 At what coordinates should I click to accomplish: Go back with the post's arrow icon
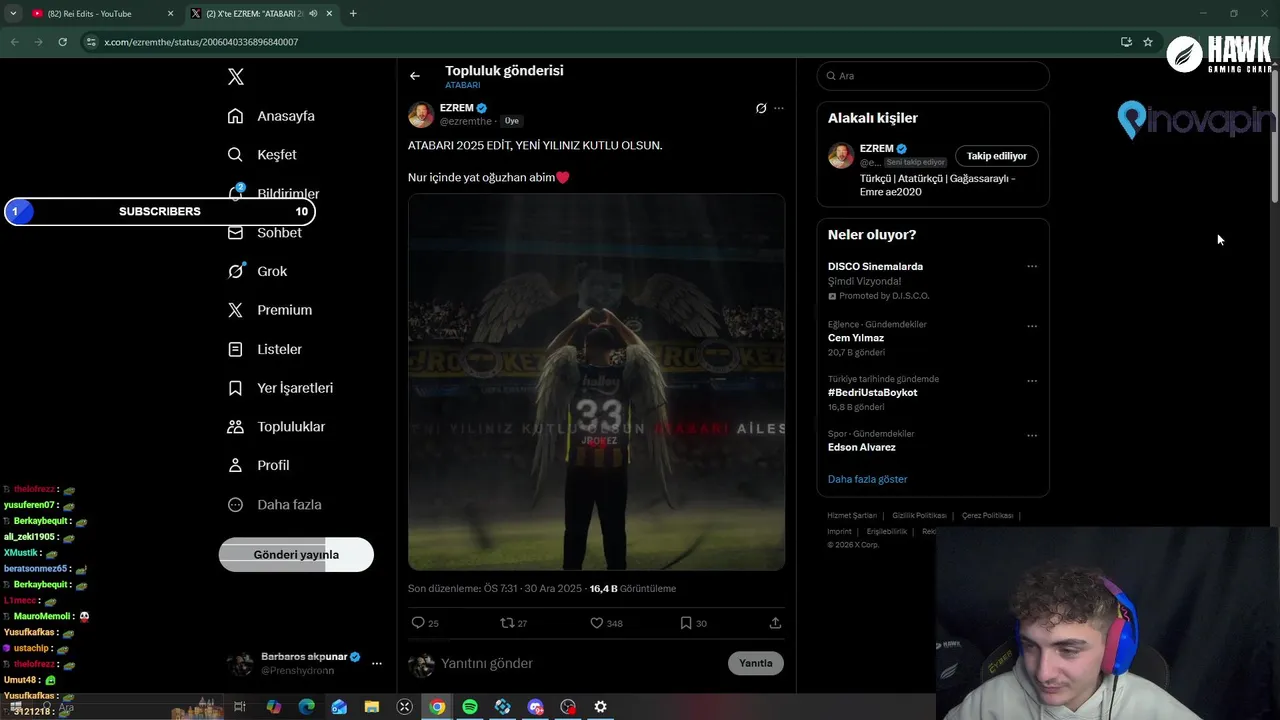[415, 76]
